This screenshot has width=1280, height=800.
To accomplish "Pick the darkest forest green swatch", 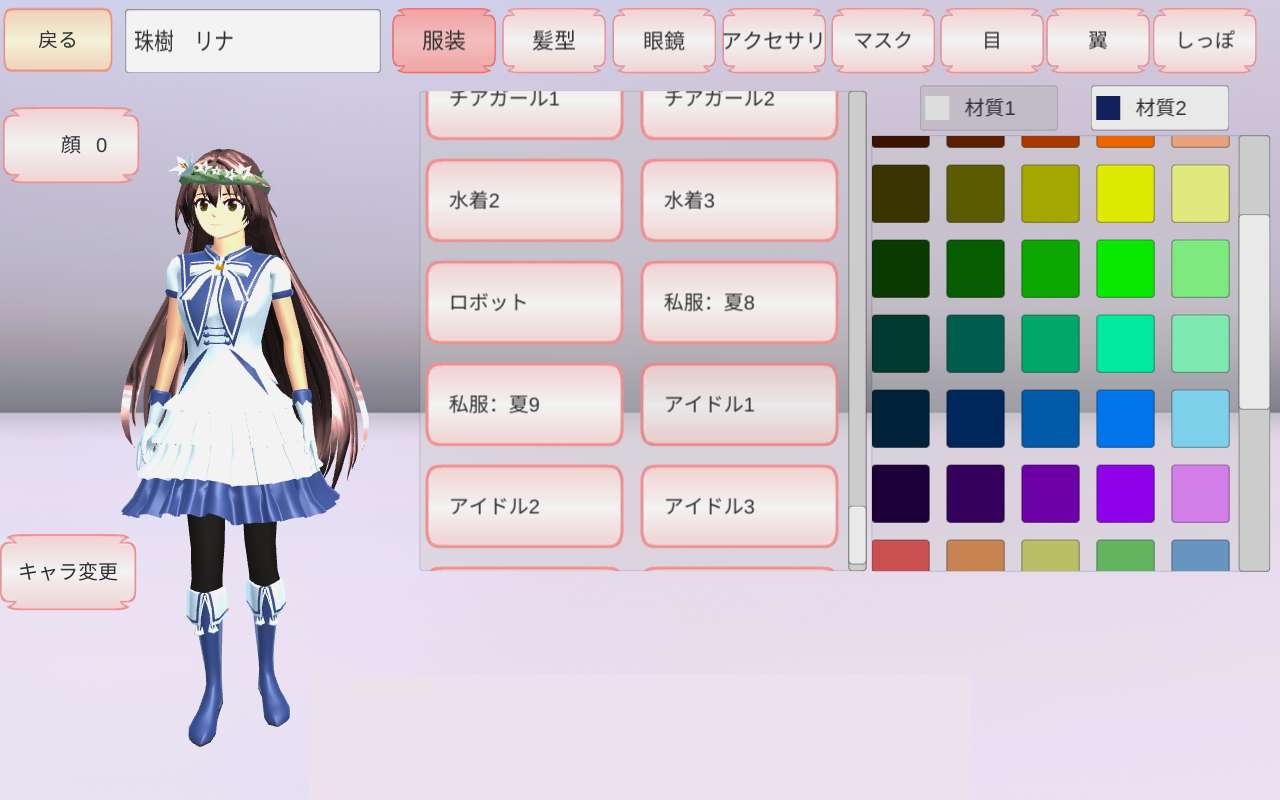I will 901,269.
